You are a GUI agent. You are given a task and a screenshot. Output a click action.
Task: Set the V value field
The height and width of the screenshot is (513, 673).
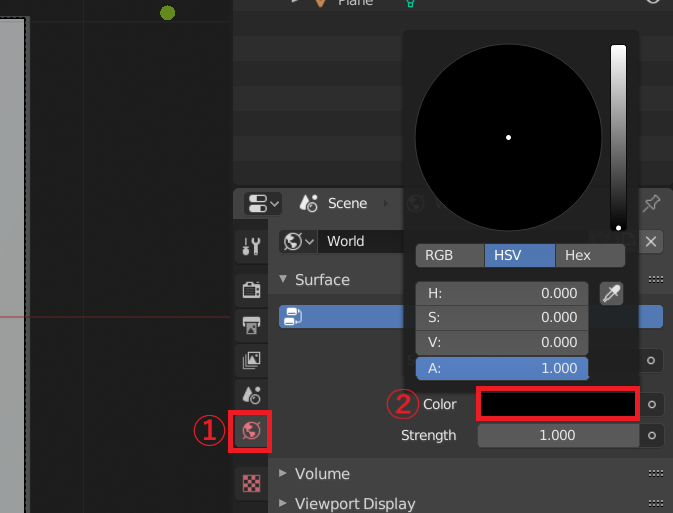coord(502,343)
